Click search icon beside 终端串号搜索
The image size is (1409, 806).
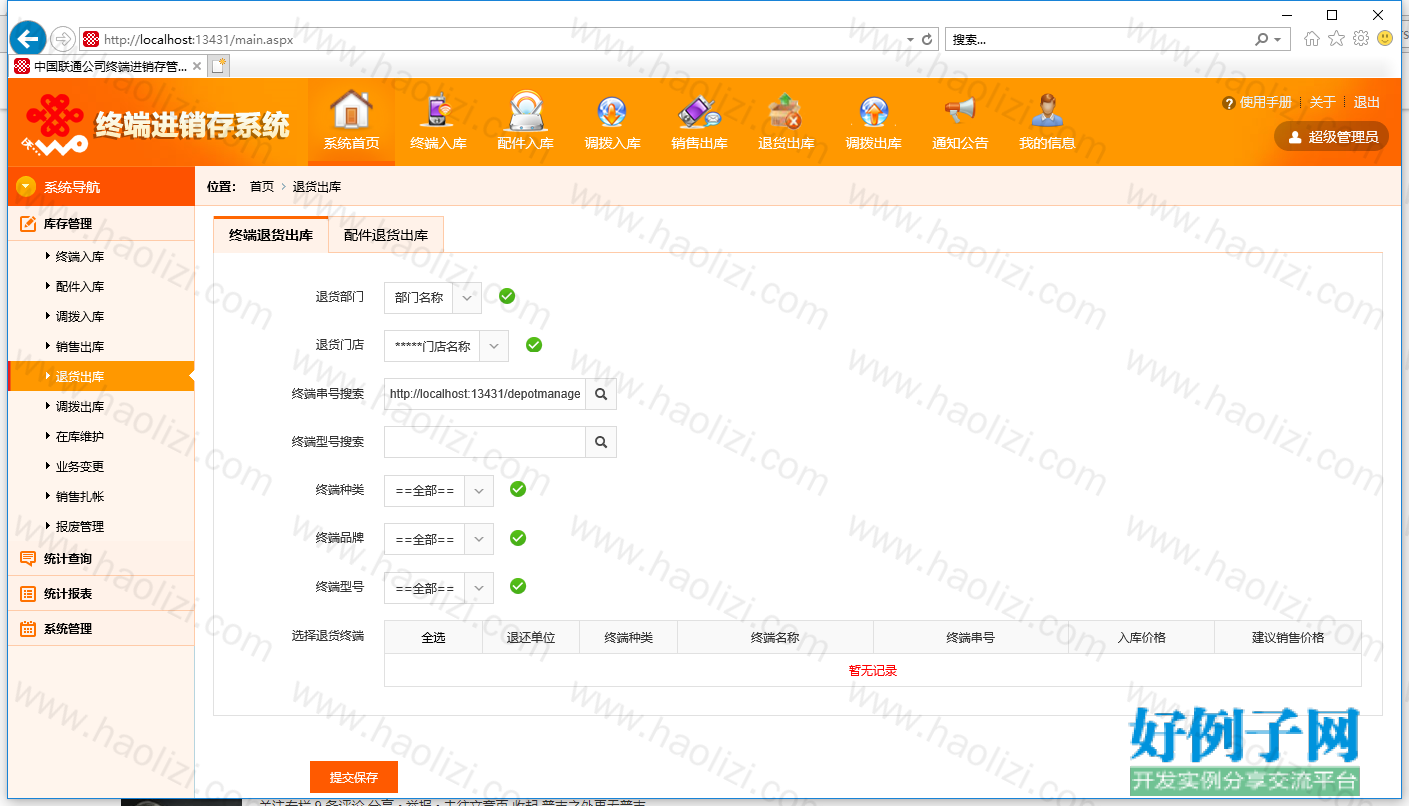[601, 394]
